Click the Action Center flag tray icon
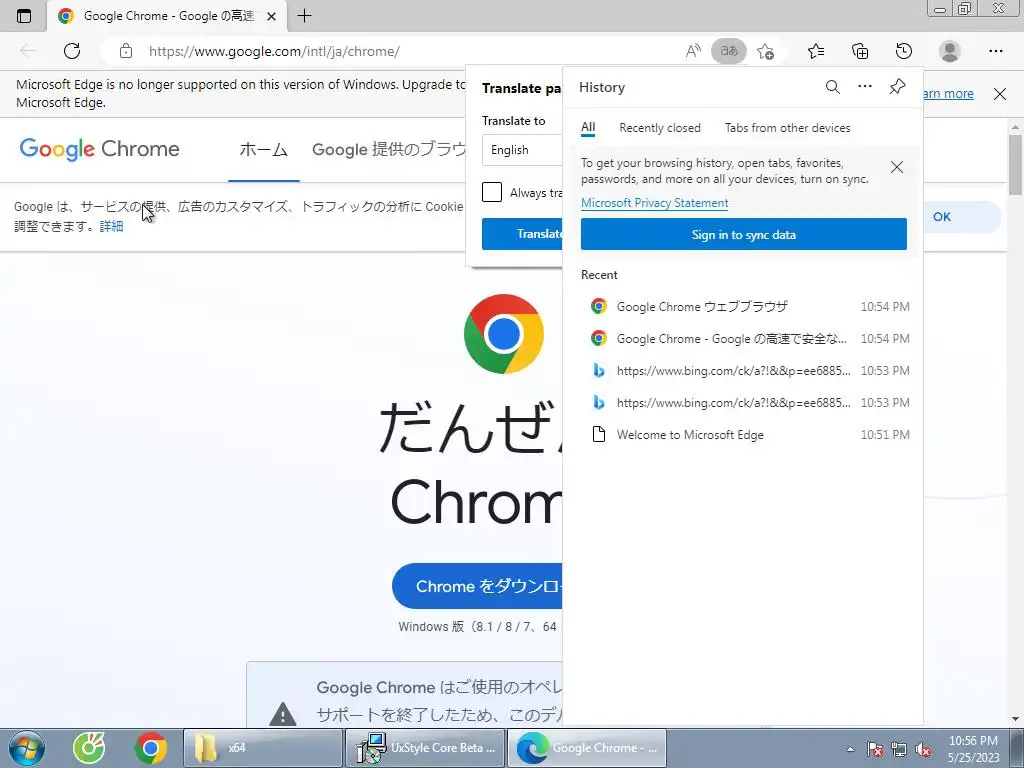The height and width of the screenshot is (768, 1024). pyautogui.click(x=875, y=749)
